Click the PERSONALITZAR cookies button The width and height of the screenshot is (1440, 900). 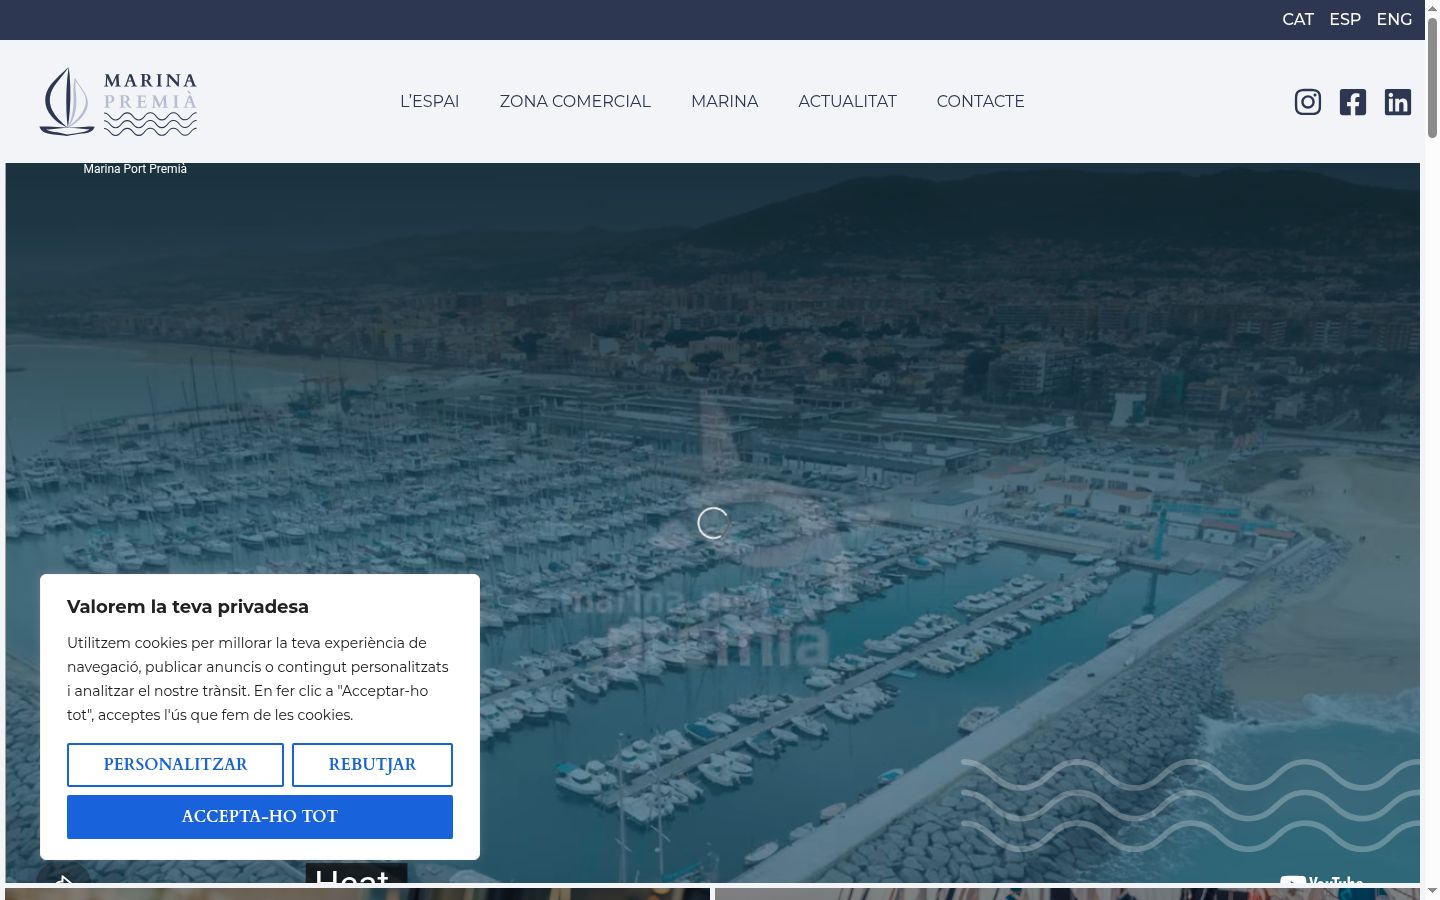tap(175, 765)
